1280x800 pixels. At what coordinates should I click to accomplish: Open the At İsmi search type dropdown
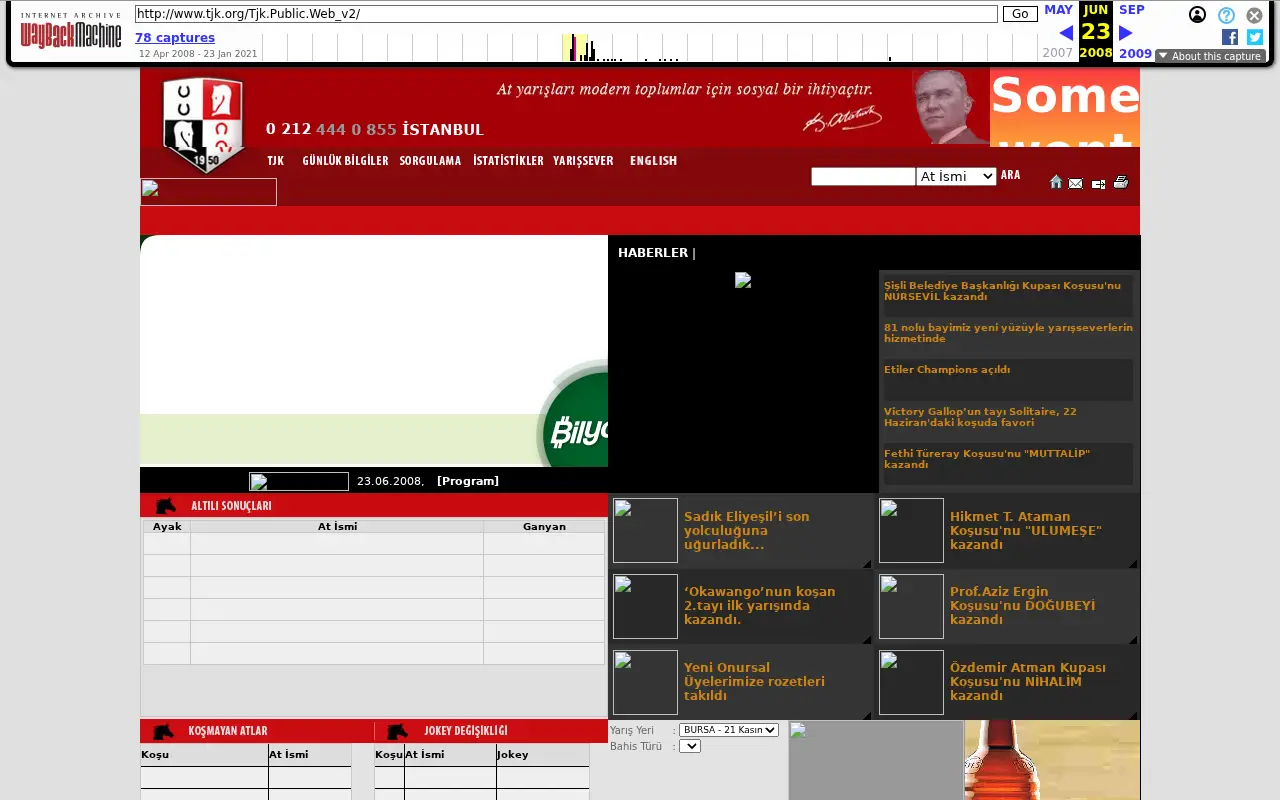[x=956, y=176]
